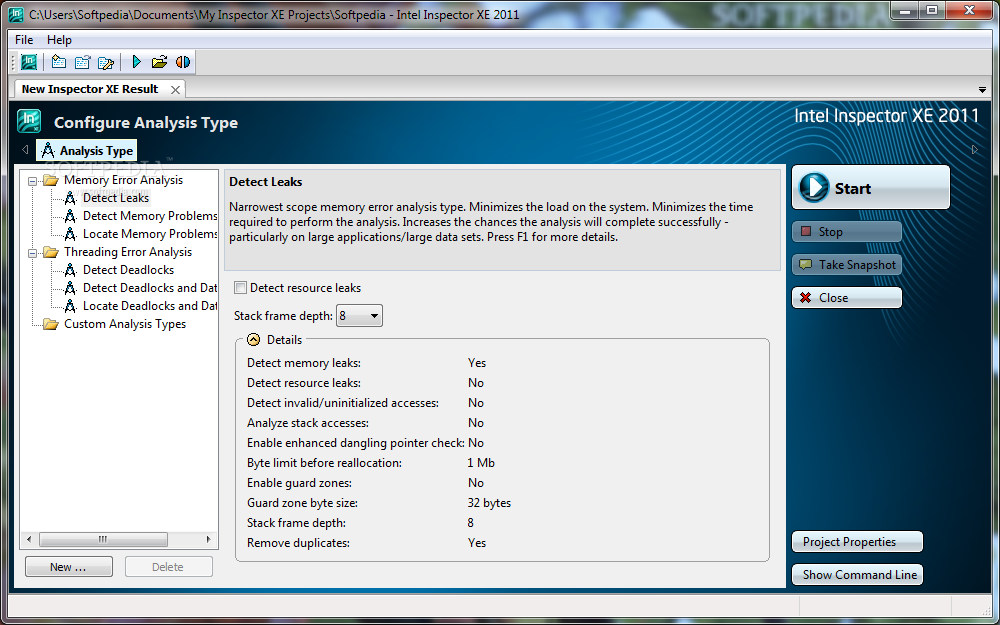1000x625 pixels.
Task: Click the large Inspector XE header logo
Action: (29, 121)
